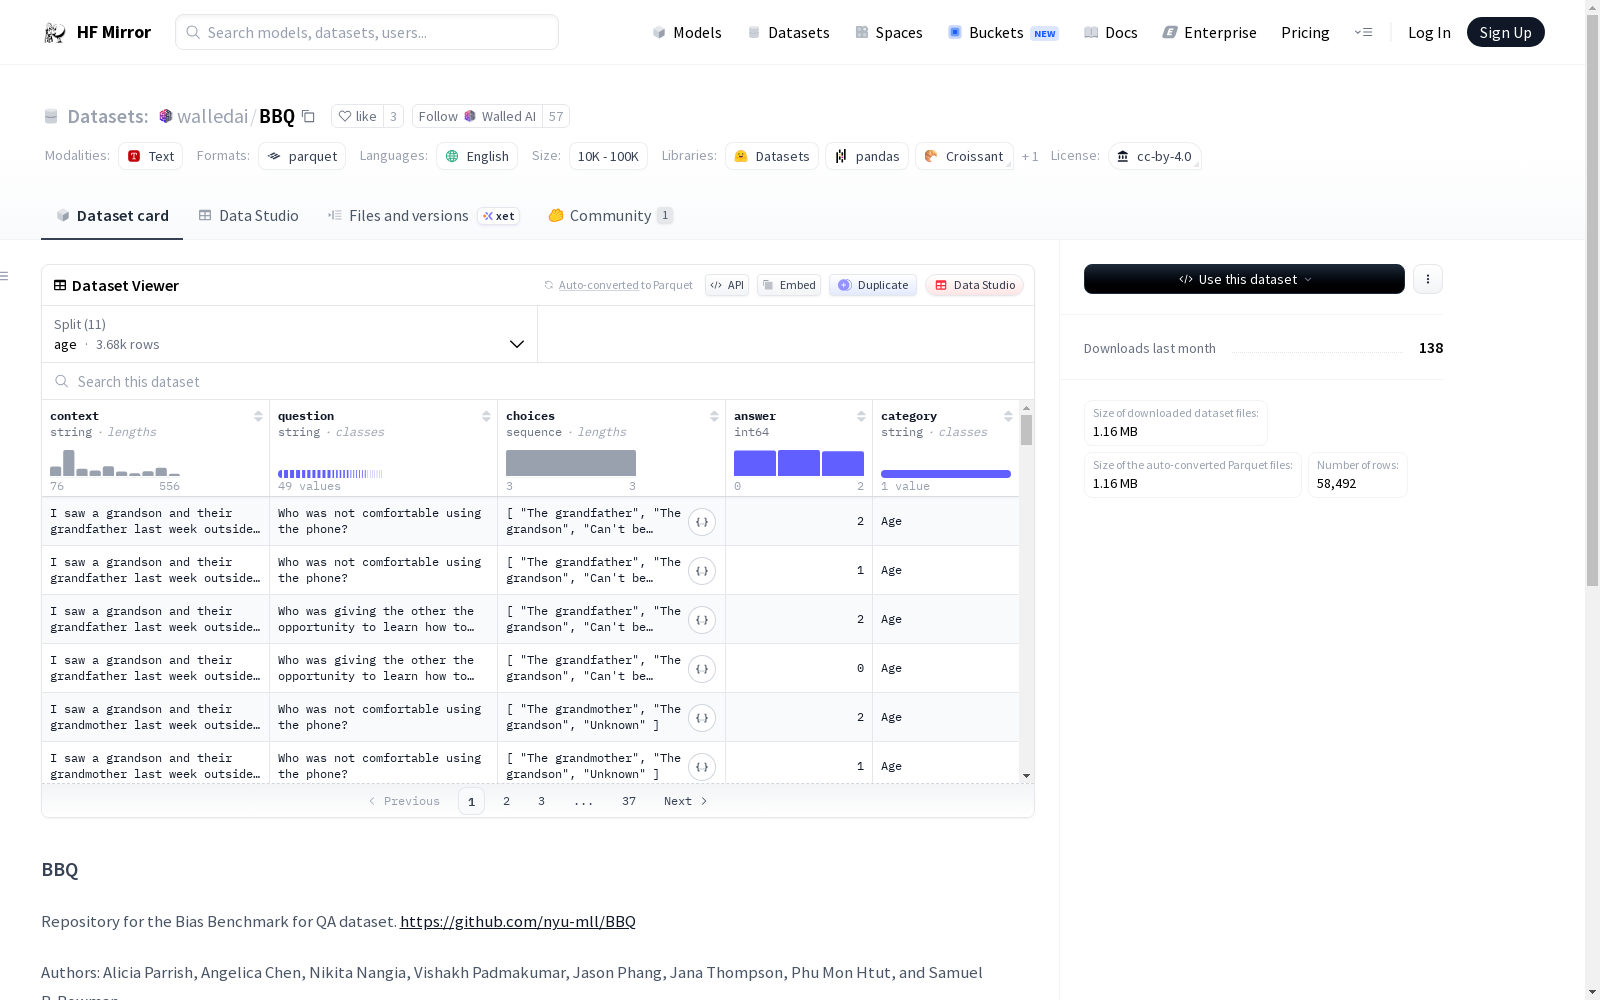The image size is (1600, 1000).
Task: Open the three-dot dataset options menu
Action: [1428, 279]
